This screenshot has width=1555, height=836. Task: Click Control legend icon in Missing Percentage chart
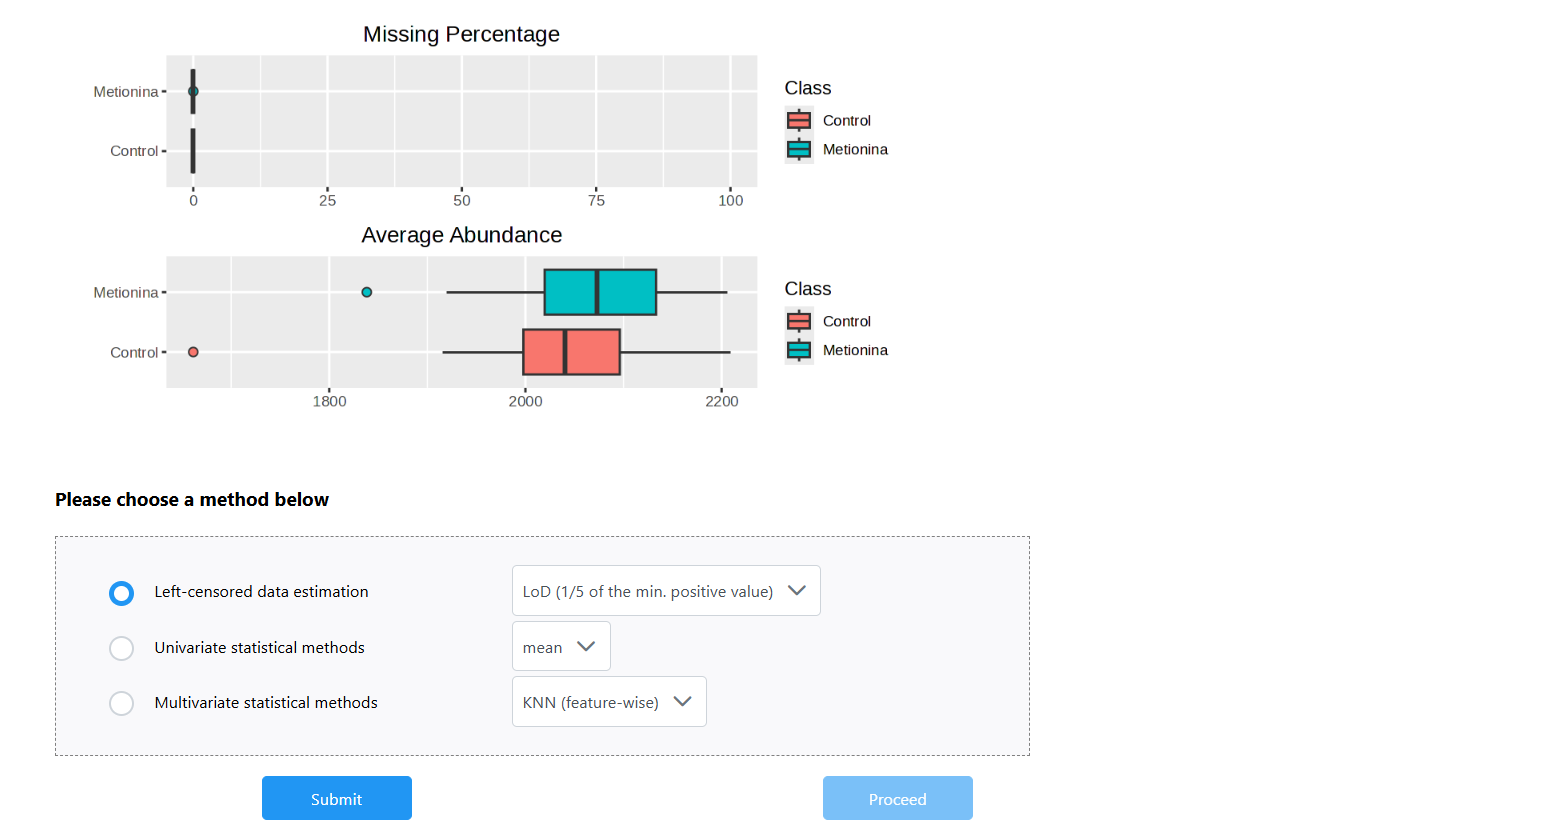798,120
